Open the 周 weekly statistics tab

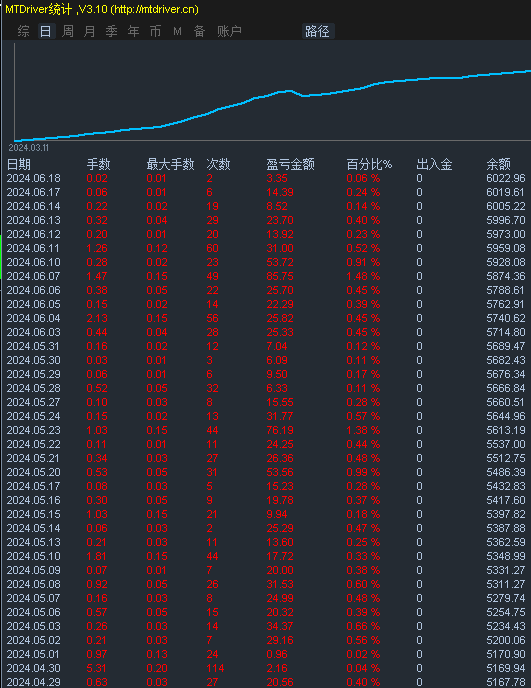coord(68,31)
